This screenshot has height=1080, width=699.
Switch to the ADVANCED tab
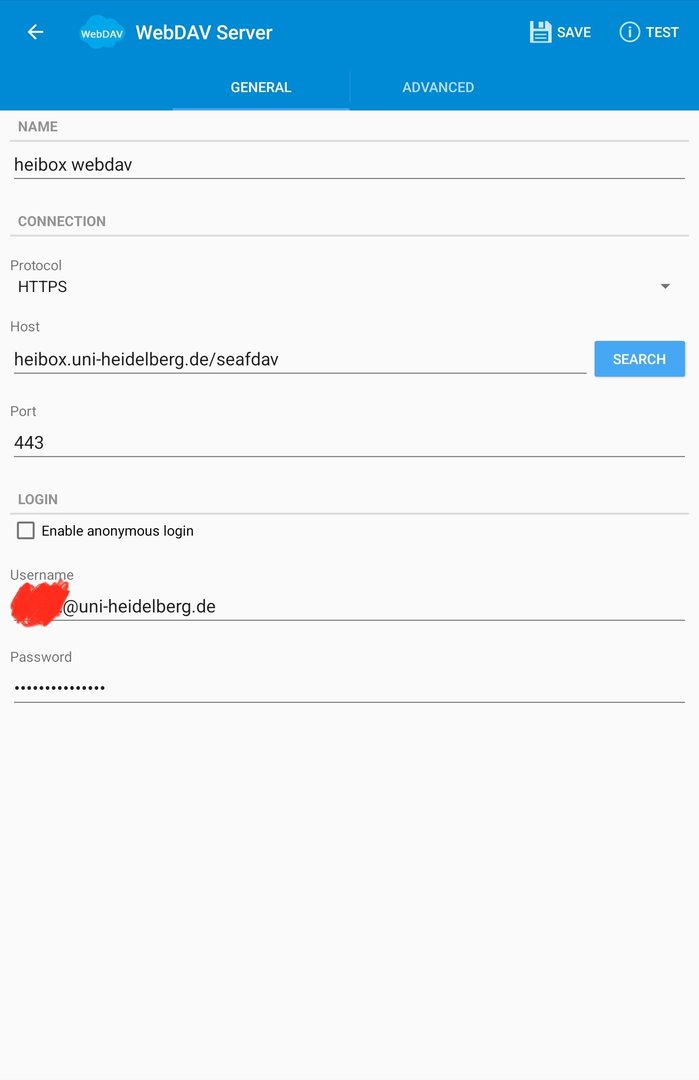pyautogui.click(x=438, y=87)
